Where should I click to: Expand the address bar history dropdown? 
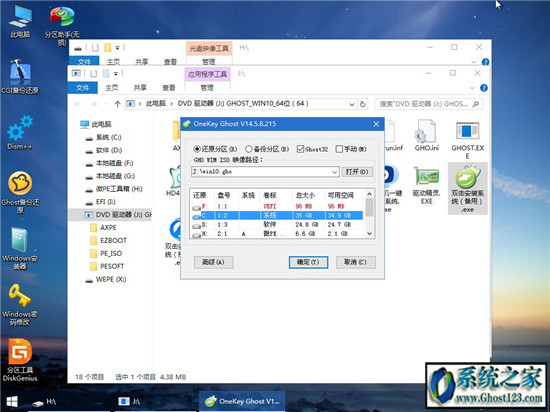[x=352, y=104]
